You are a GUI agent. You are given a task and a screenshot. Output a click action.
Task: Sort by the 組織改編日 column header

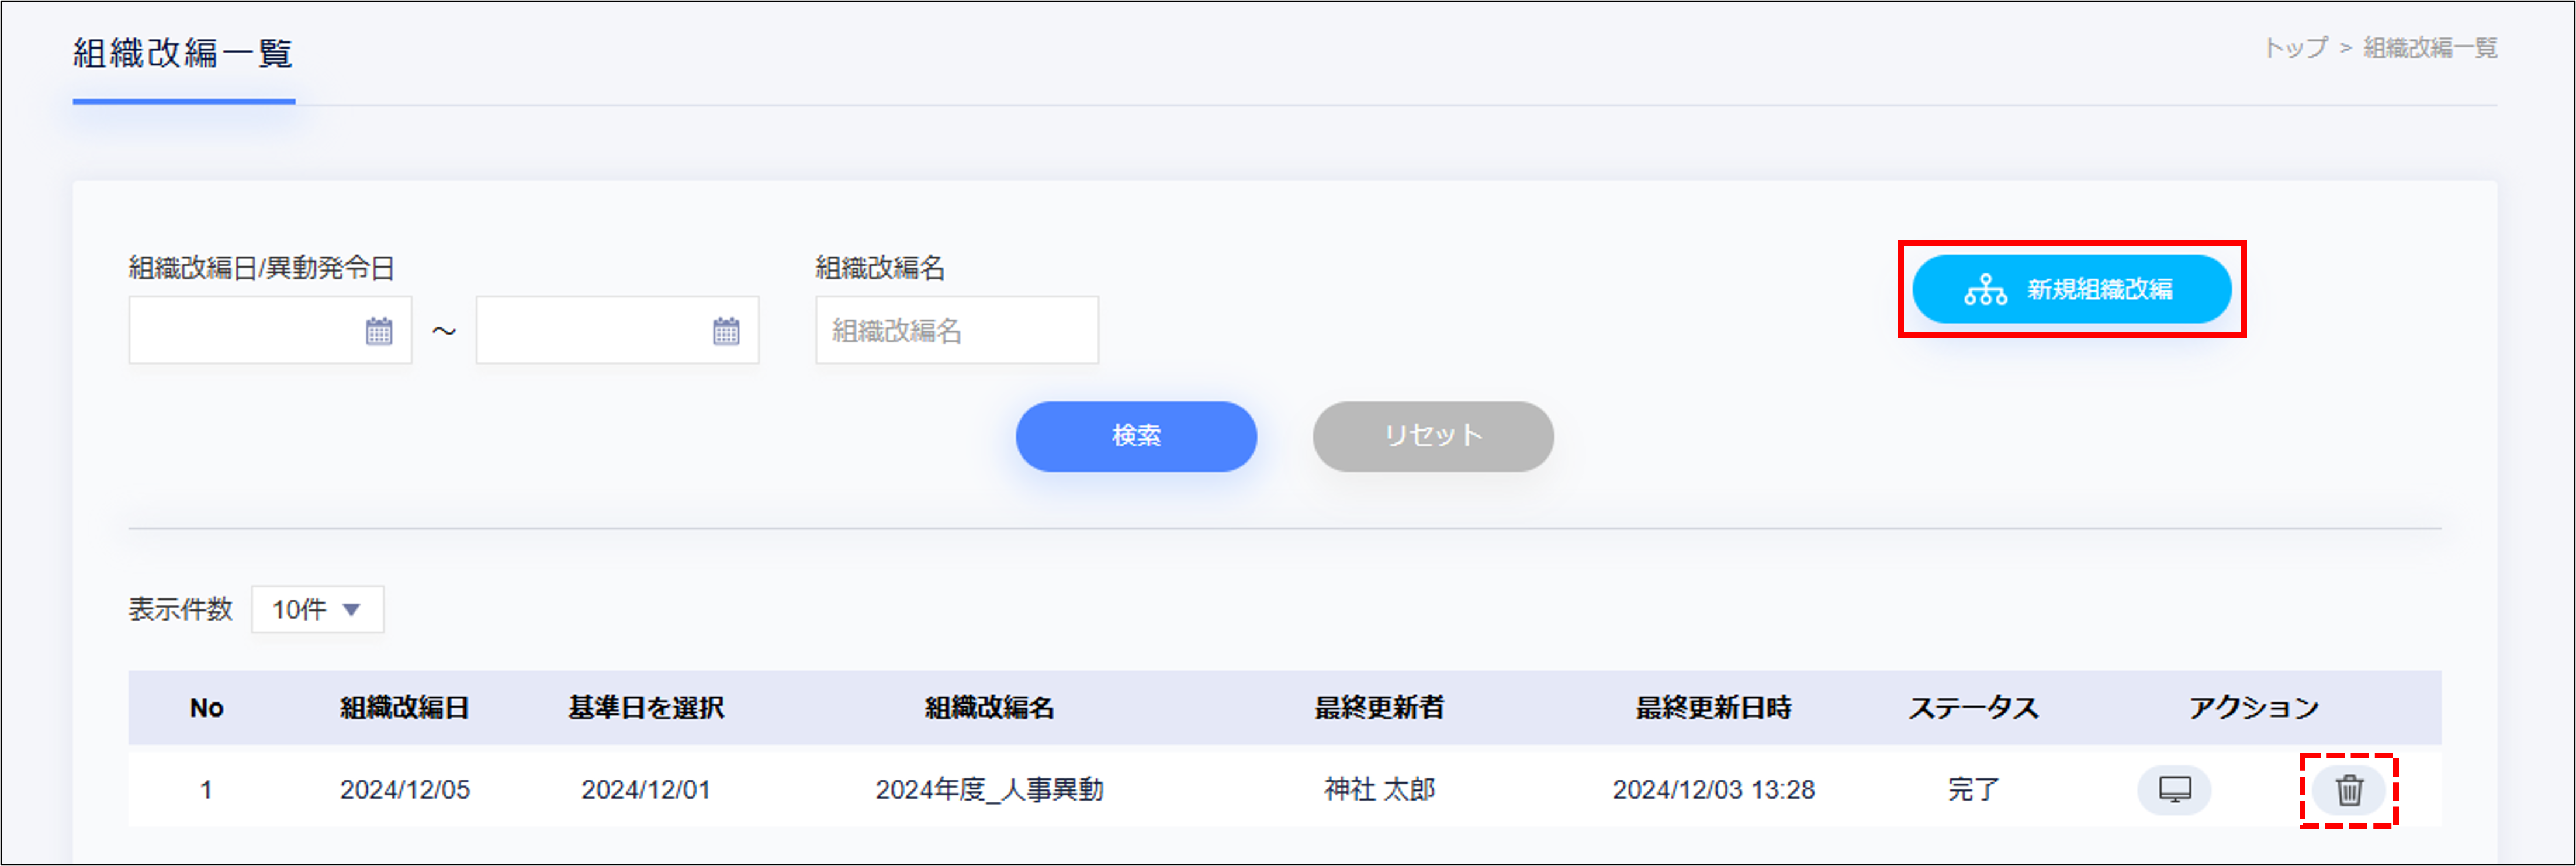click(x=404, y=708)
